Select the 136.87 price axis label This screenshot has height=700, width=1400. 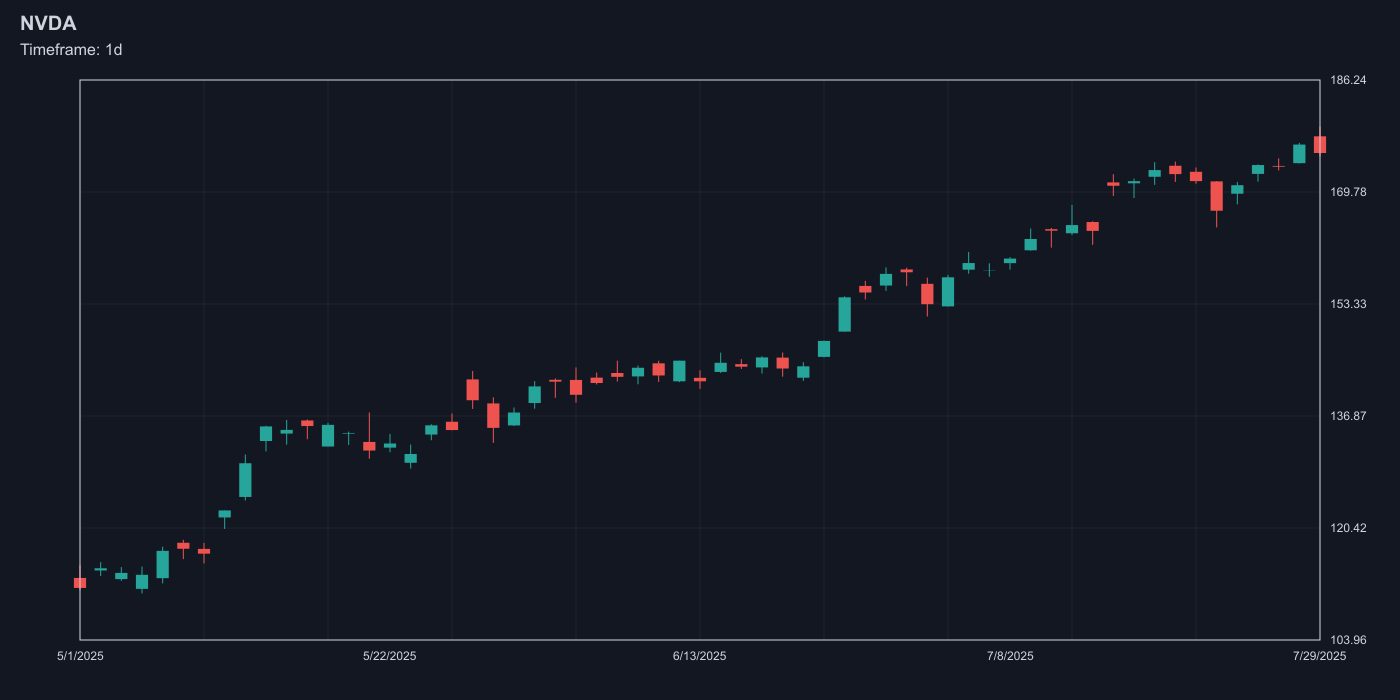(1348, 416)
